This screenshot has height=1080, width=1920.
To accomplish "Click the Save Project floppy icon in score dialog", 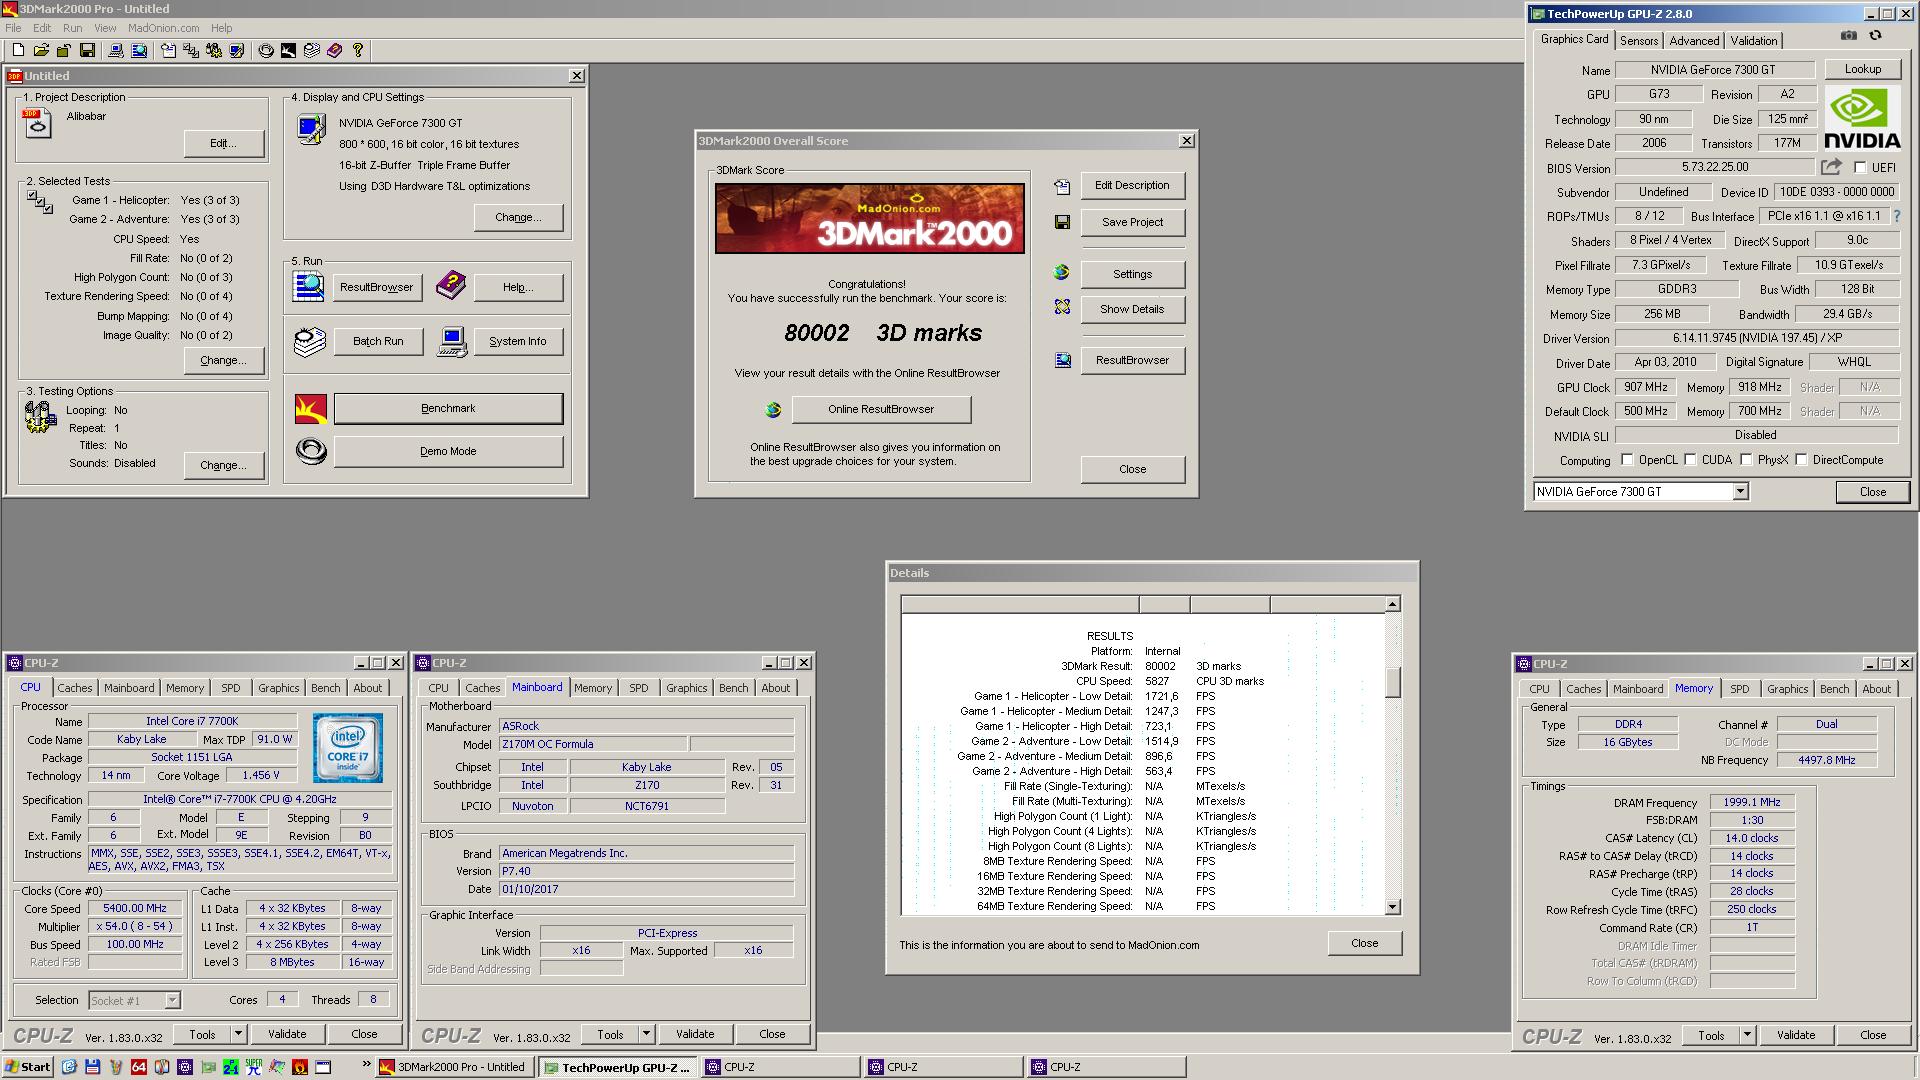I will point(1062,222).
